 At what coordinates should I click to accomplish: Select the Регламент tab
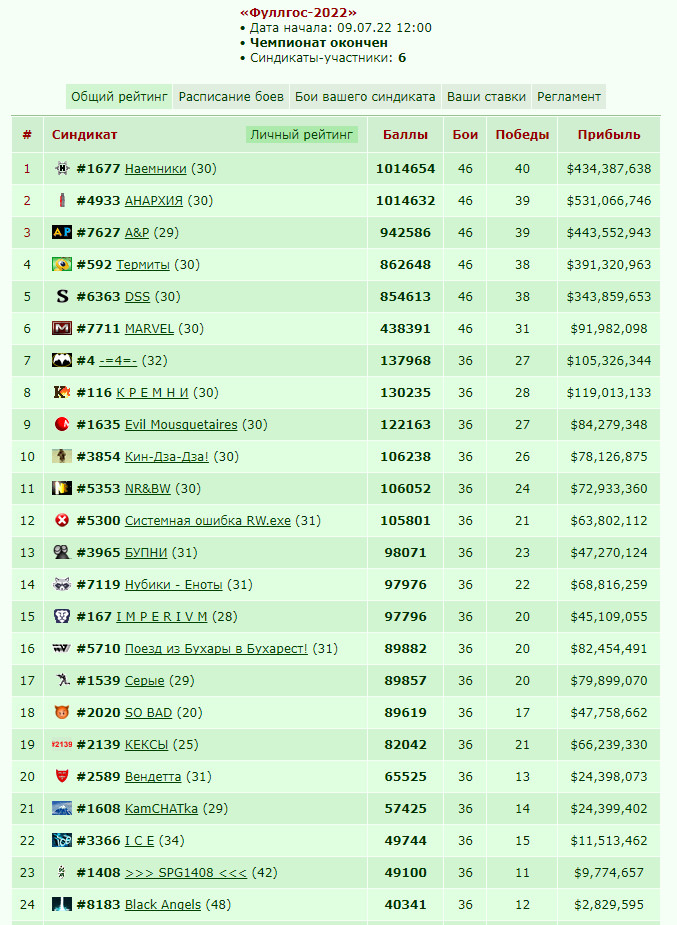click(x=569, y=97)
